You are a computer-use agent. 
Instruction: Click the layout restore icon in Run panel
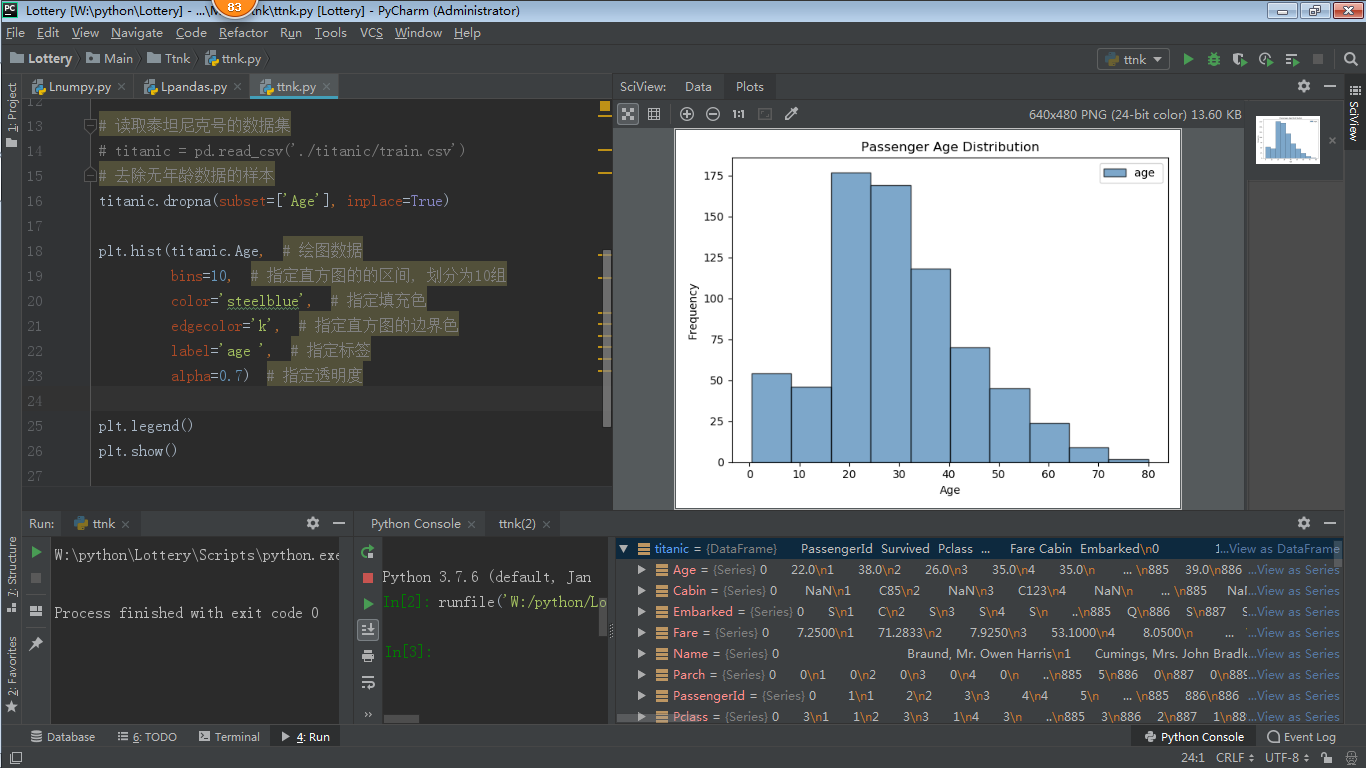(x=36, y=610)
